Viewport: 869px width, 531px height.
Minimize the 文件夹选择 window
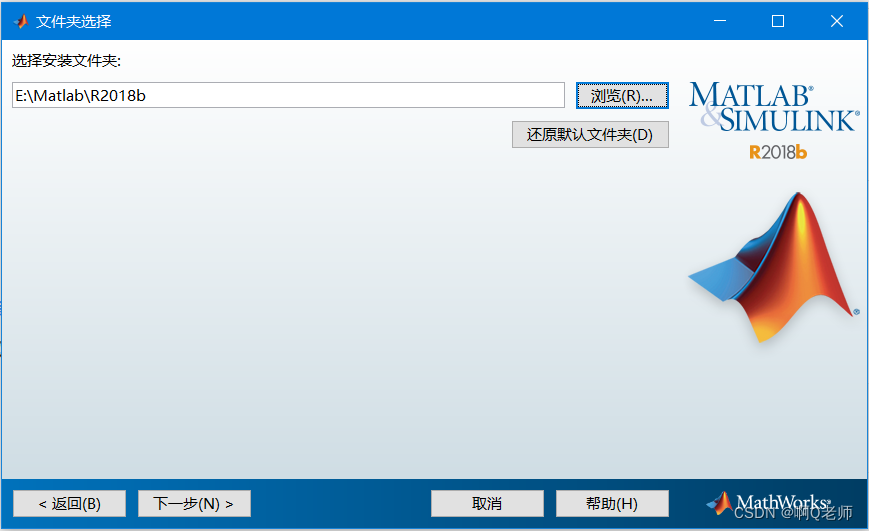[x=720, y=21]
